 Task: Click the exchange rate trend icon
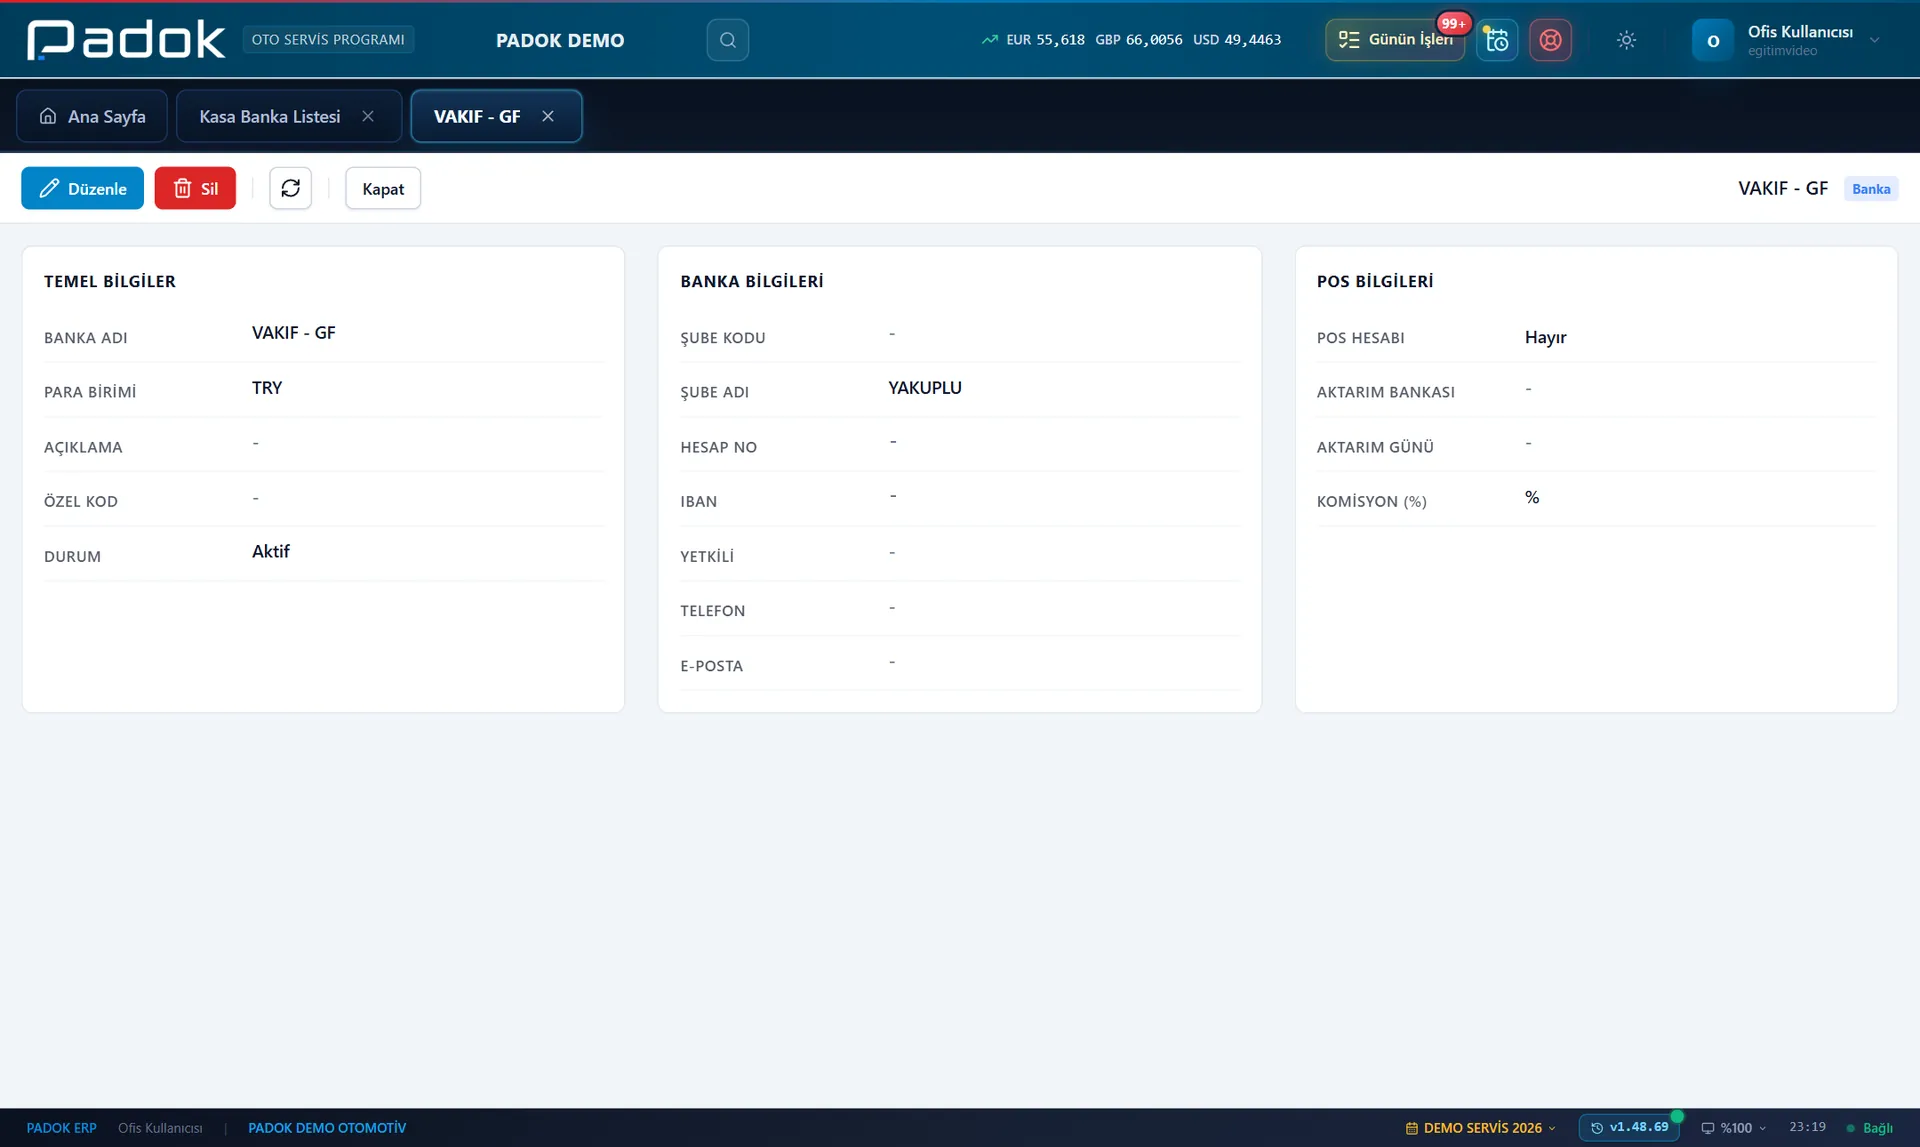click(989, 40)
